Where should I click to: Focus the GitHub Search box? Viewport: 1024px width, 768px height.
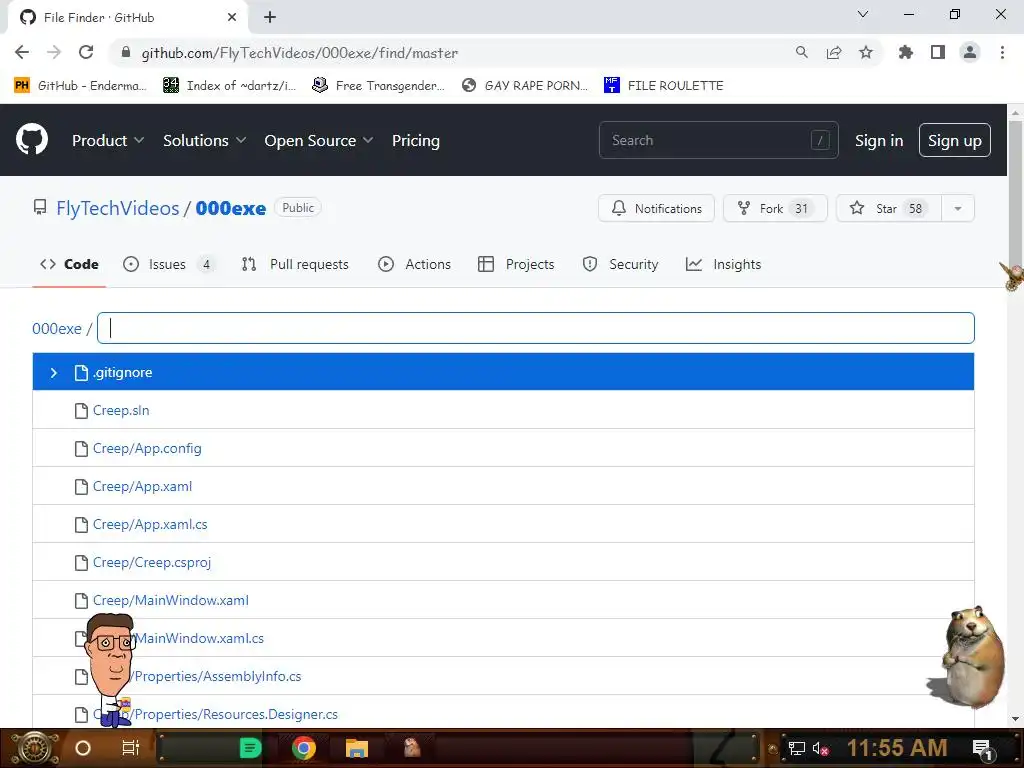pos(718,140)
